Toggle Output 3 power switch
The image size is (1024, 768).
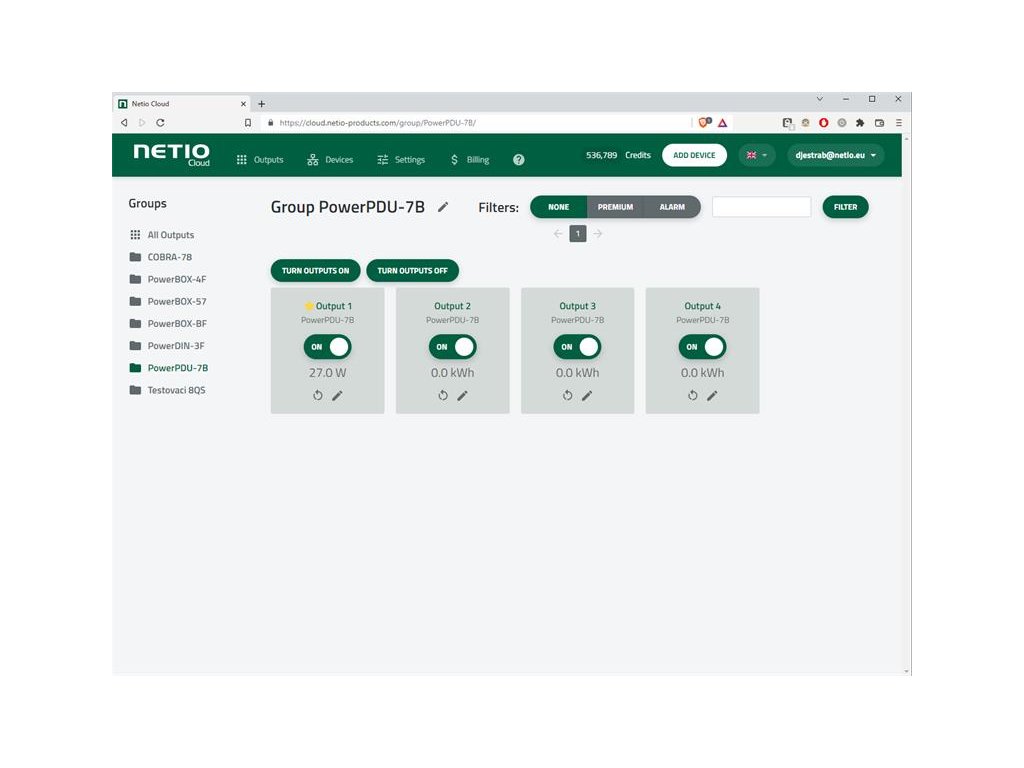[577, 347]
